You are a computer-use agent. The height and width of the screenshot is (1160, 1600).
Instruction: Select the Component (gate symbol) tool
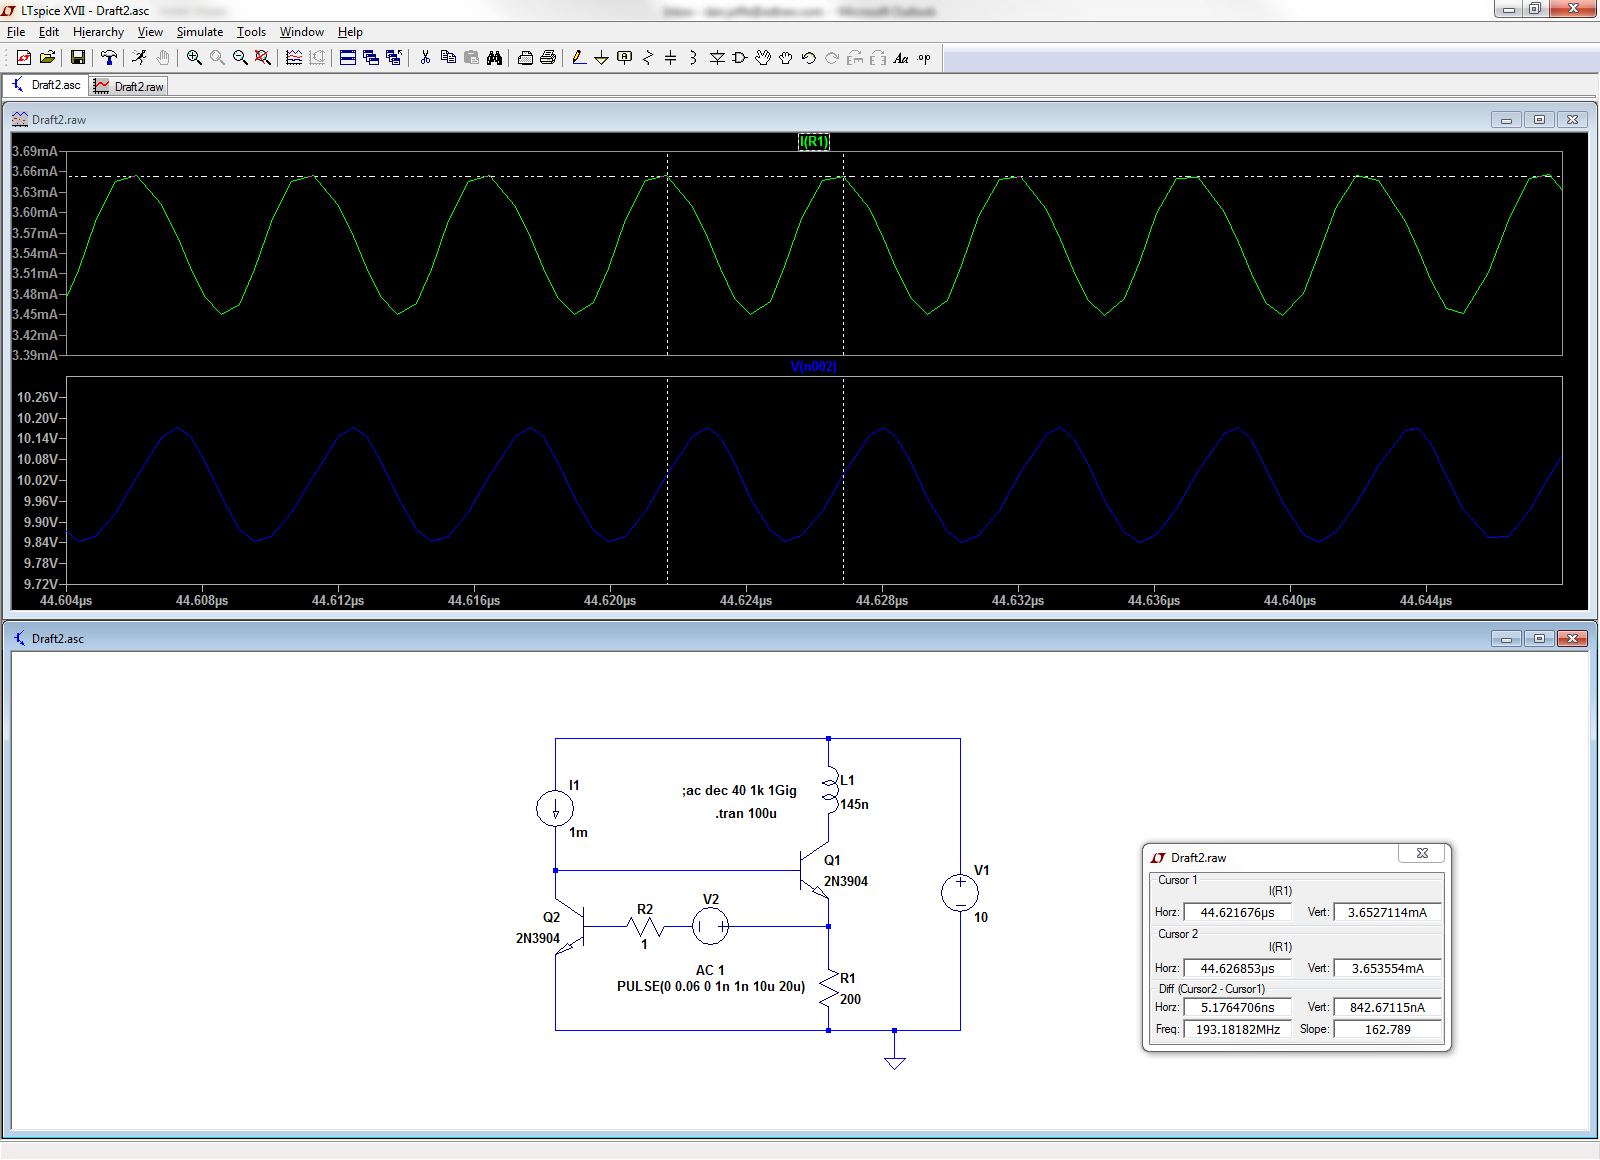click(740, 58)
